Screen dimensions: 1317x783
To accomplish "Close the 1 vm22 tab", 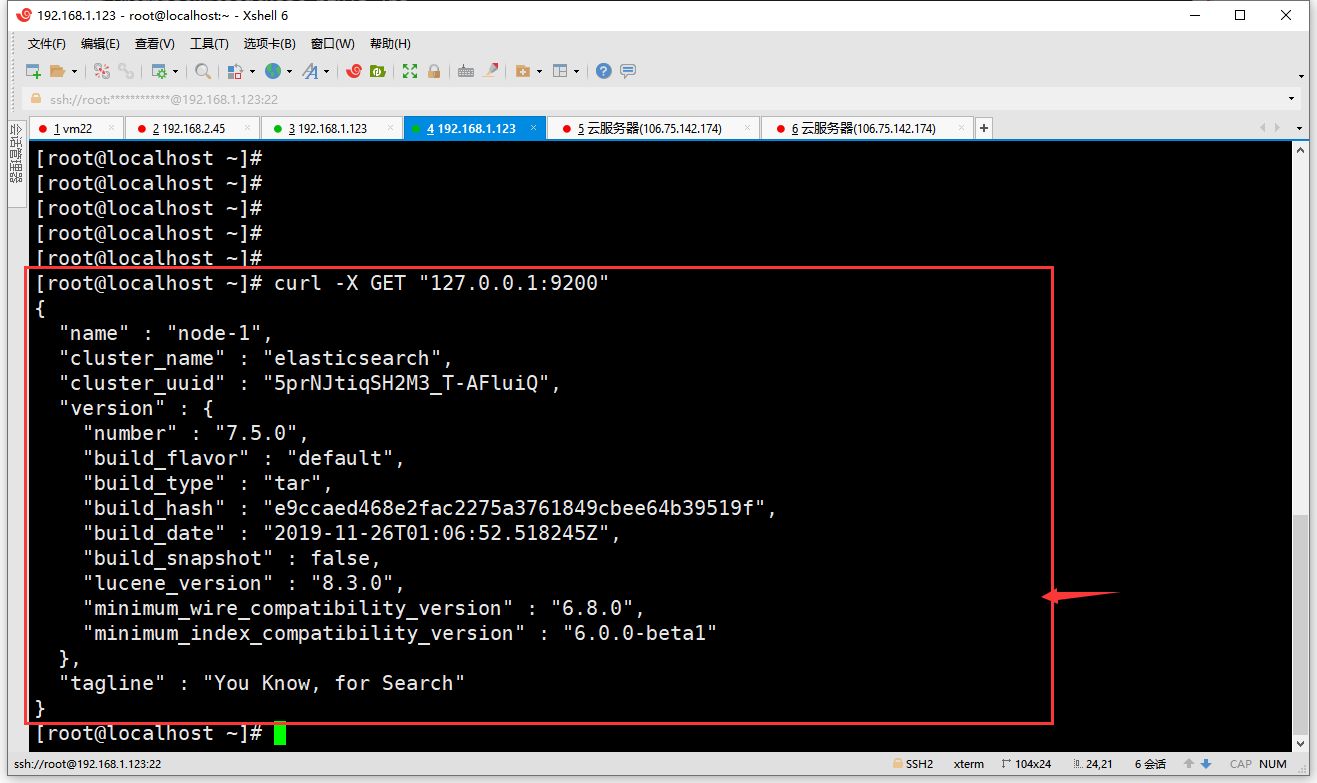I will click(x=111, y=128).
